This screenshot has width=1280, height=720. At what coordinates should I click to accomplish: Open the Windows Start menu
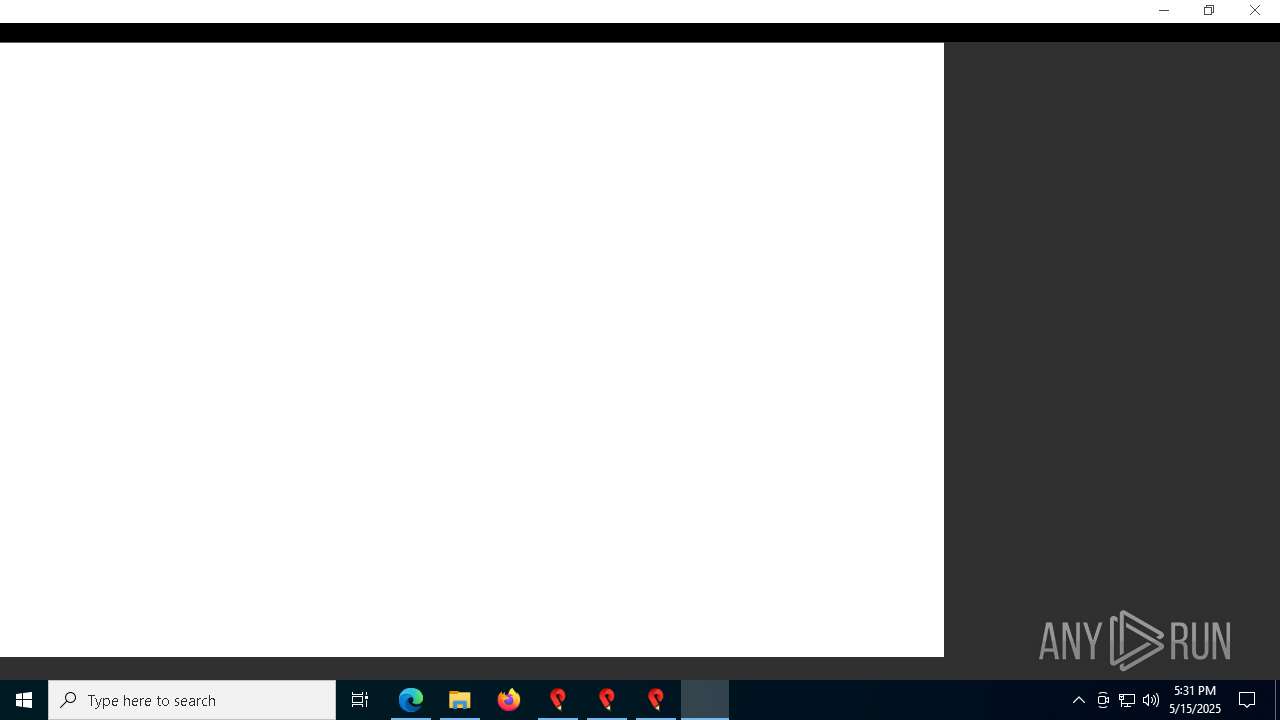point(24,700)
